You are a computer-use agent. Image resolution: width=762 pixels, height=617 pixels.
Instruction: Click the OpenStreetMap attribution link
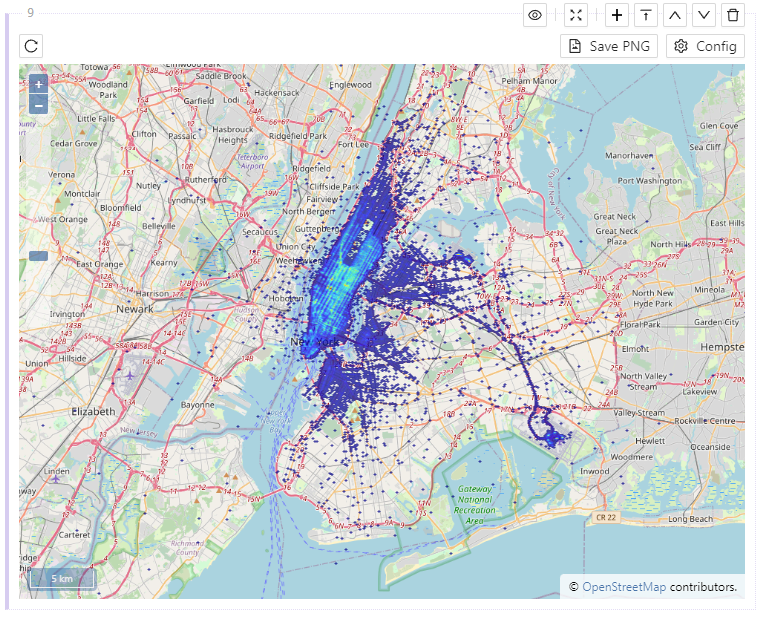click(624, 587)
